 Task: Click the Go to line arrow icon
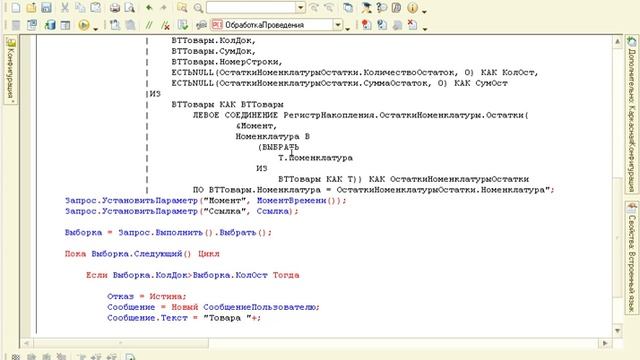click(183, 25)
